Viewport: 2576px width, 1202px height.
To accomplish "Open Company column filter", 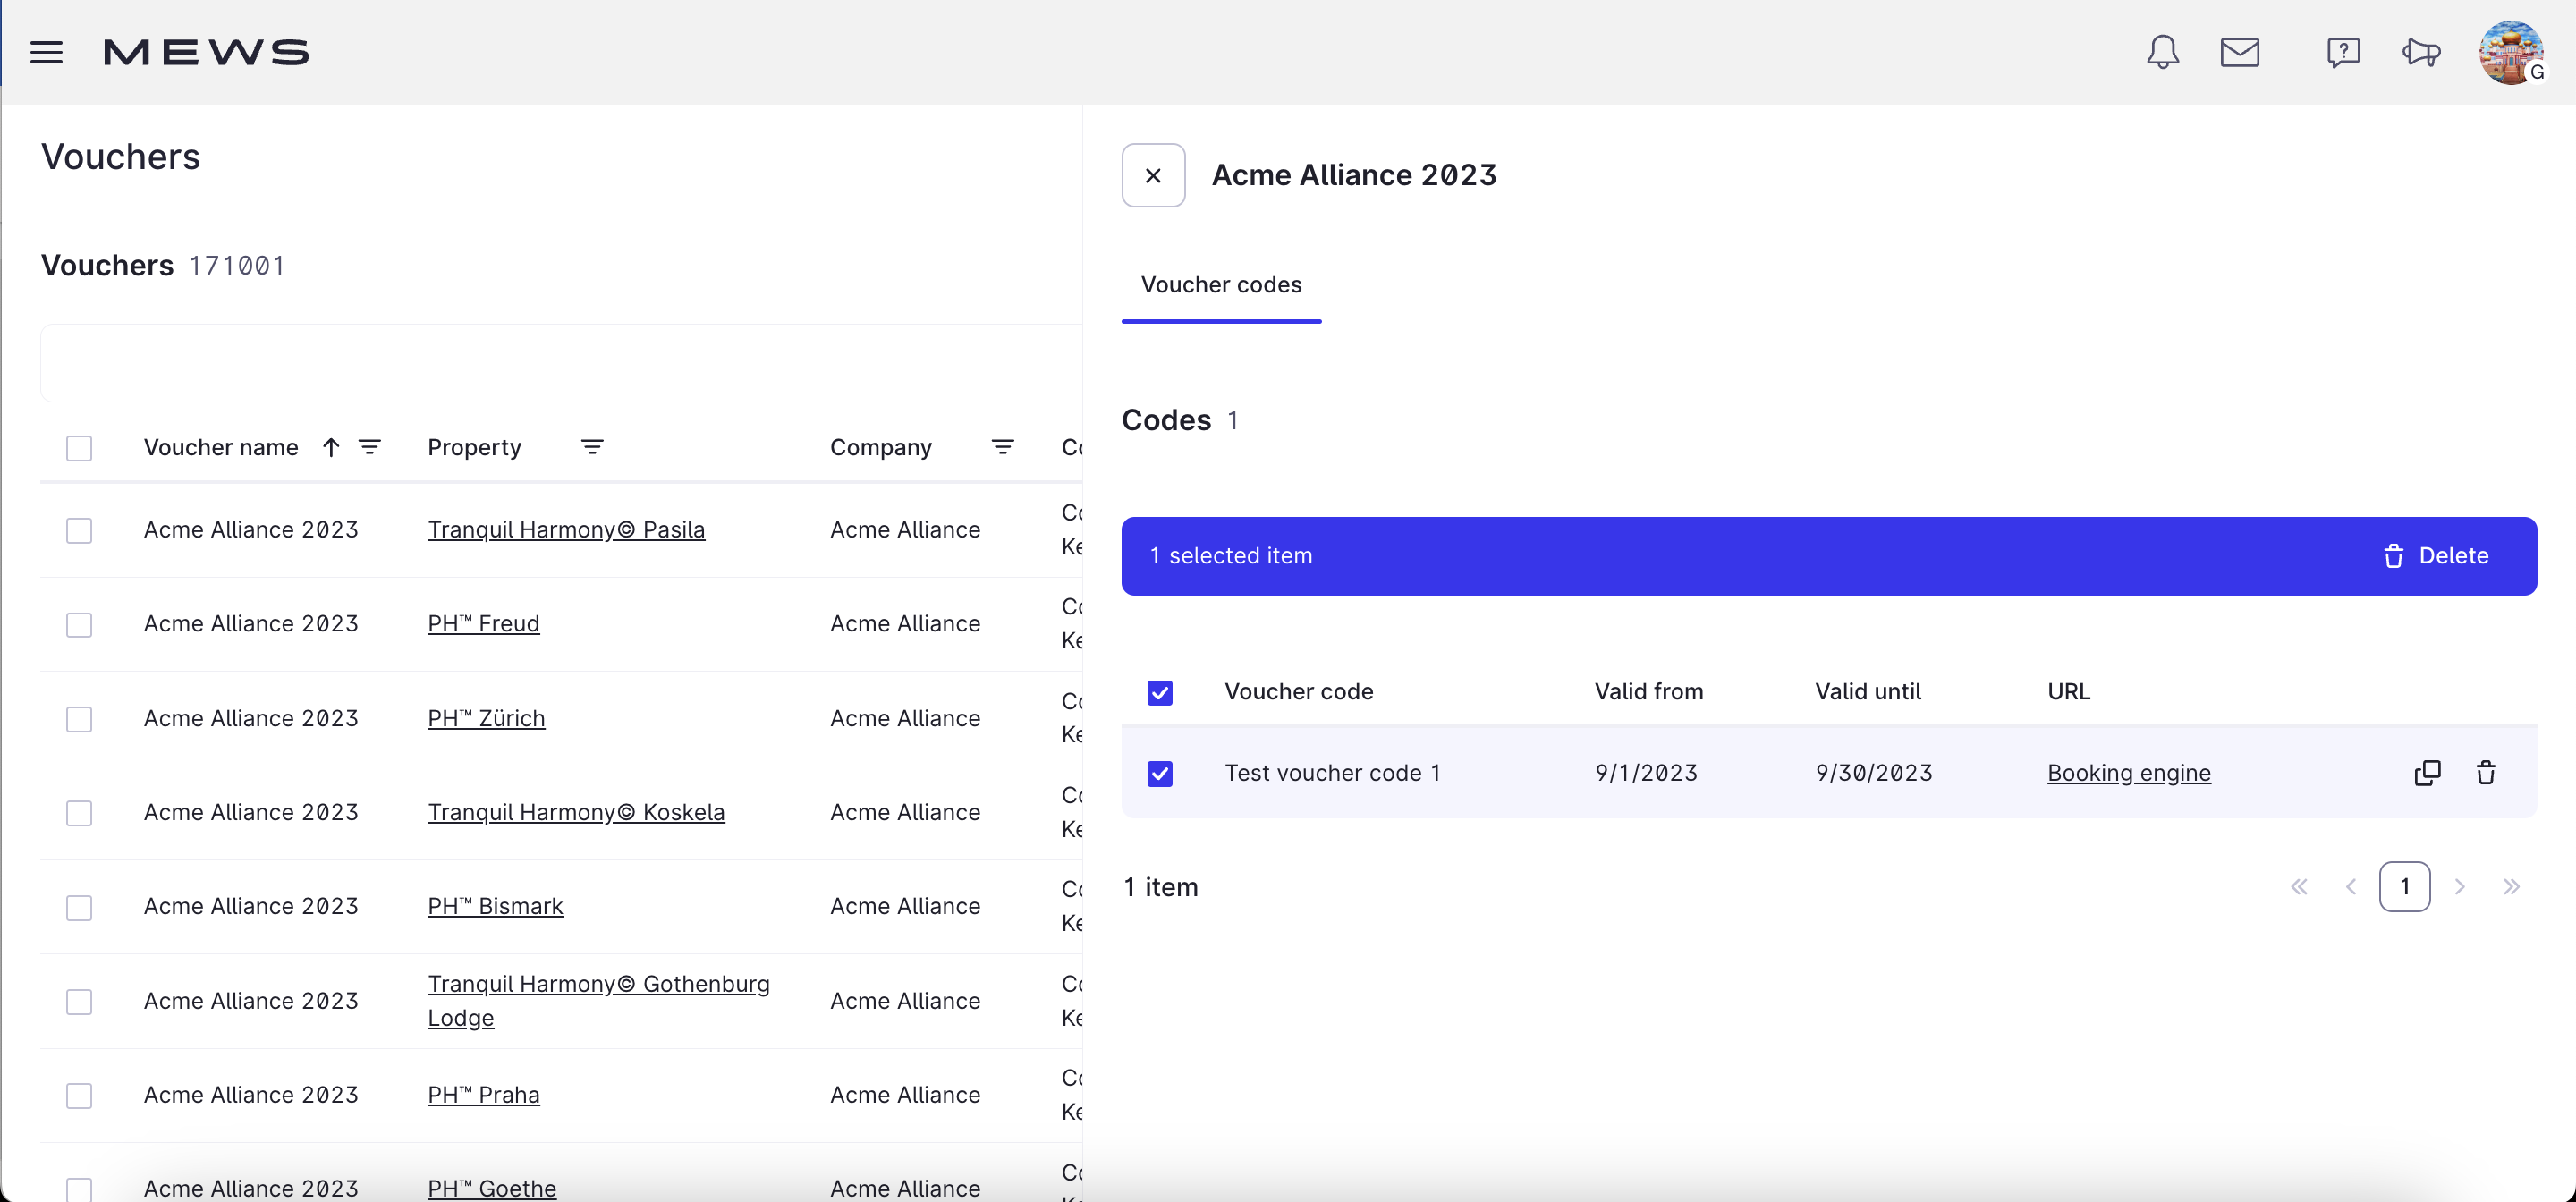I will click(1002, 447).
